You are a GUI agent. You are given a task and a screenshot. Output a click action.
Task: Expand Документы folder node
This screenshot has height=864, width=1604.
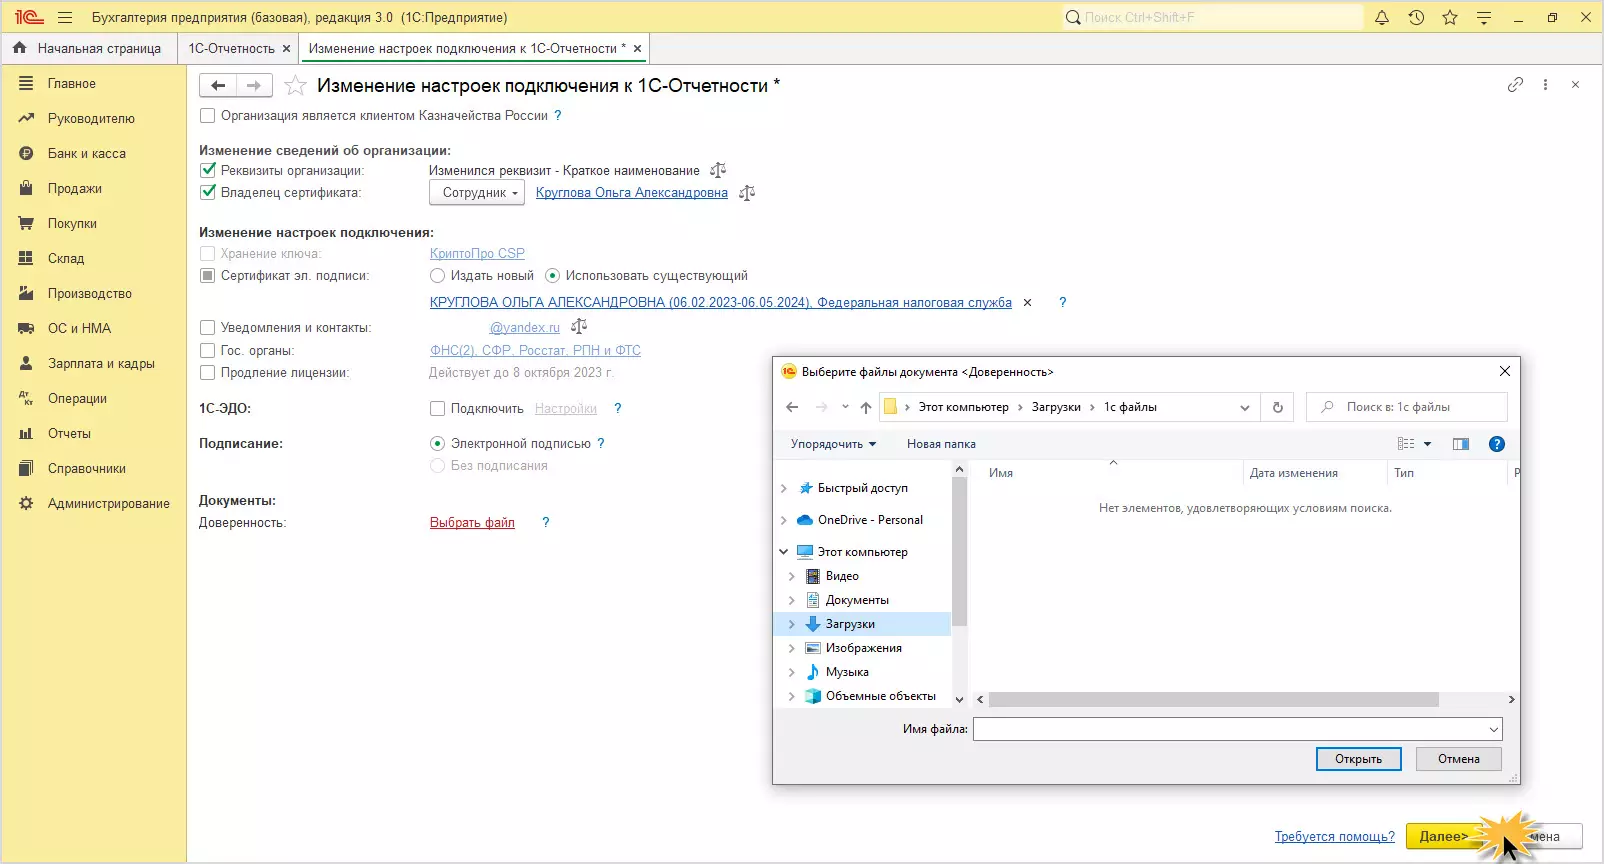coord(792,600)
